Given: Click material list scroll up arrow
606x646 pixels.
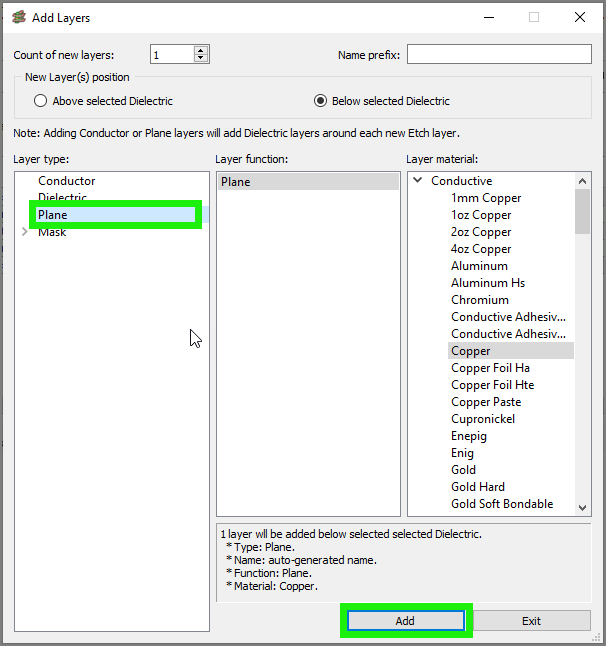Looking at the screenshot, I should coord(583,181).
